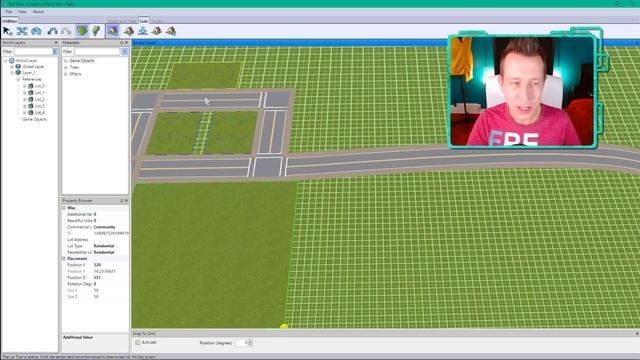The width and height of the screenshot is (640, 360).
Task: Click the Lot Type Residential property value
Action: point(104,246)
